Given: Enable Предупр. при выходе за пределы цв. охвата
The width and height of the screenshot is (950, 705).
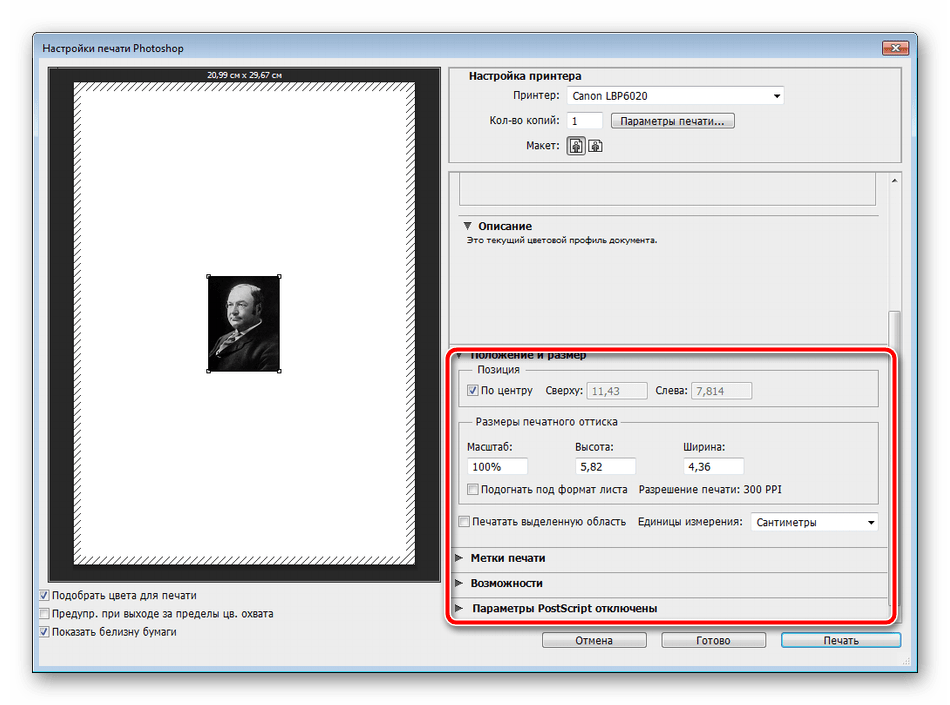Looking at the screenshot, I should 44,613.
